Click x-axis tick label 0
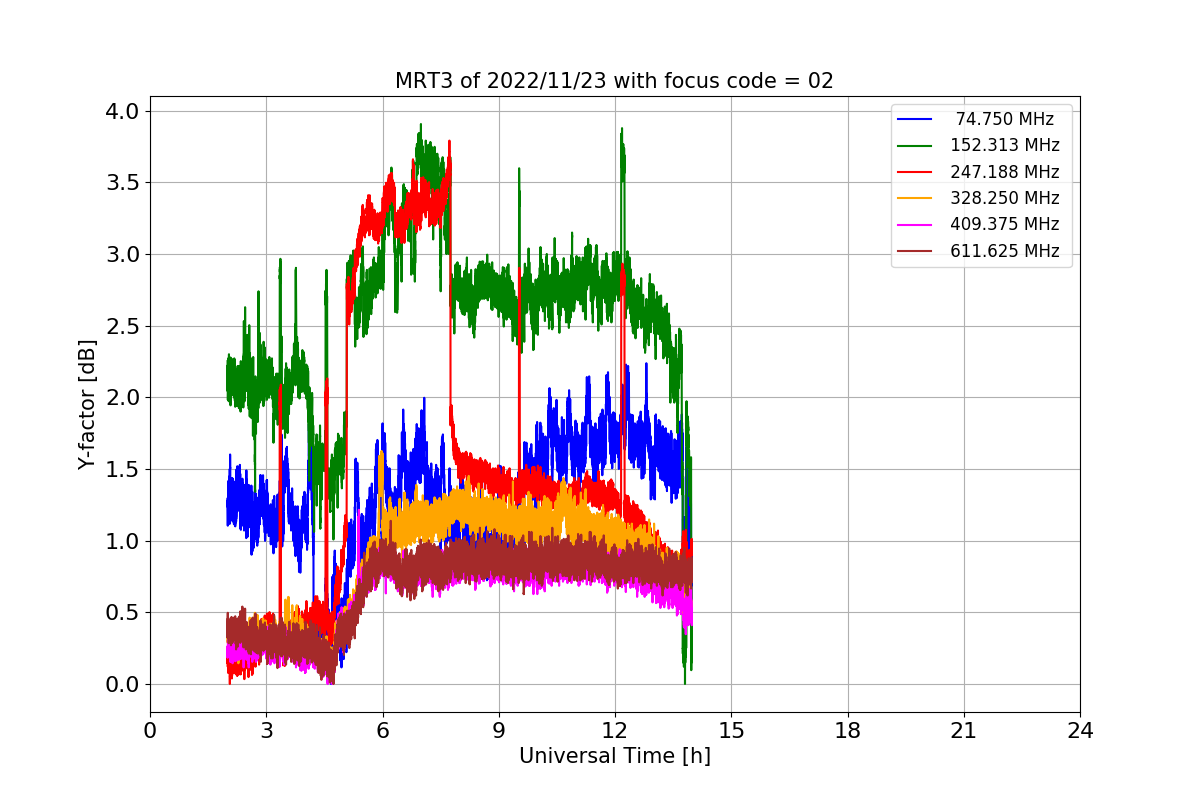Screen dimensions: 1200x800 pyautogui.click(x=150, y=731)
